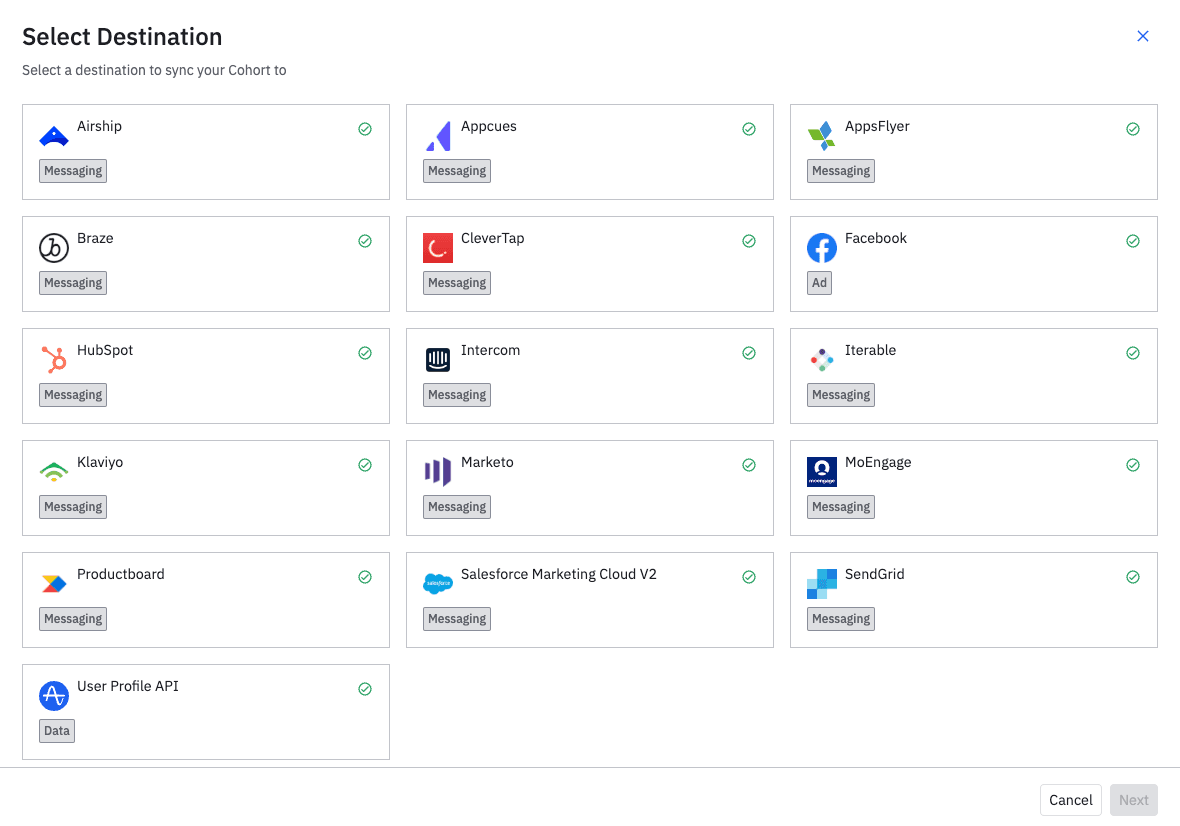Click the HubSpot orange logo icon
Screen dimensions: 1180x826
coord(54,360)
